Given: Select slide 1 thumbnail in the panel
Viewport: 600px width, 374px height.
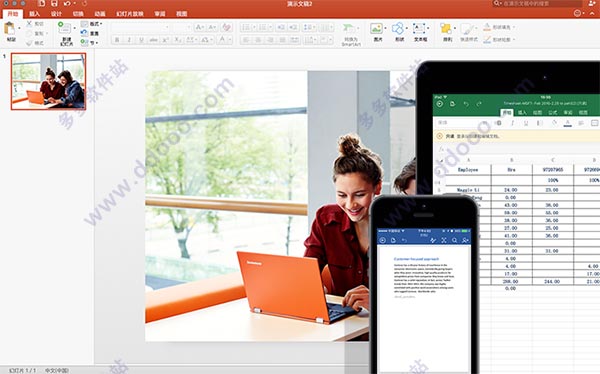Looking at the screenshot, I should click(49, 82).
